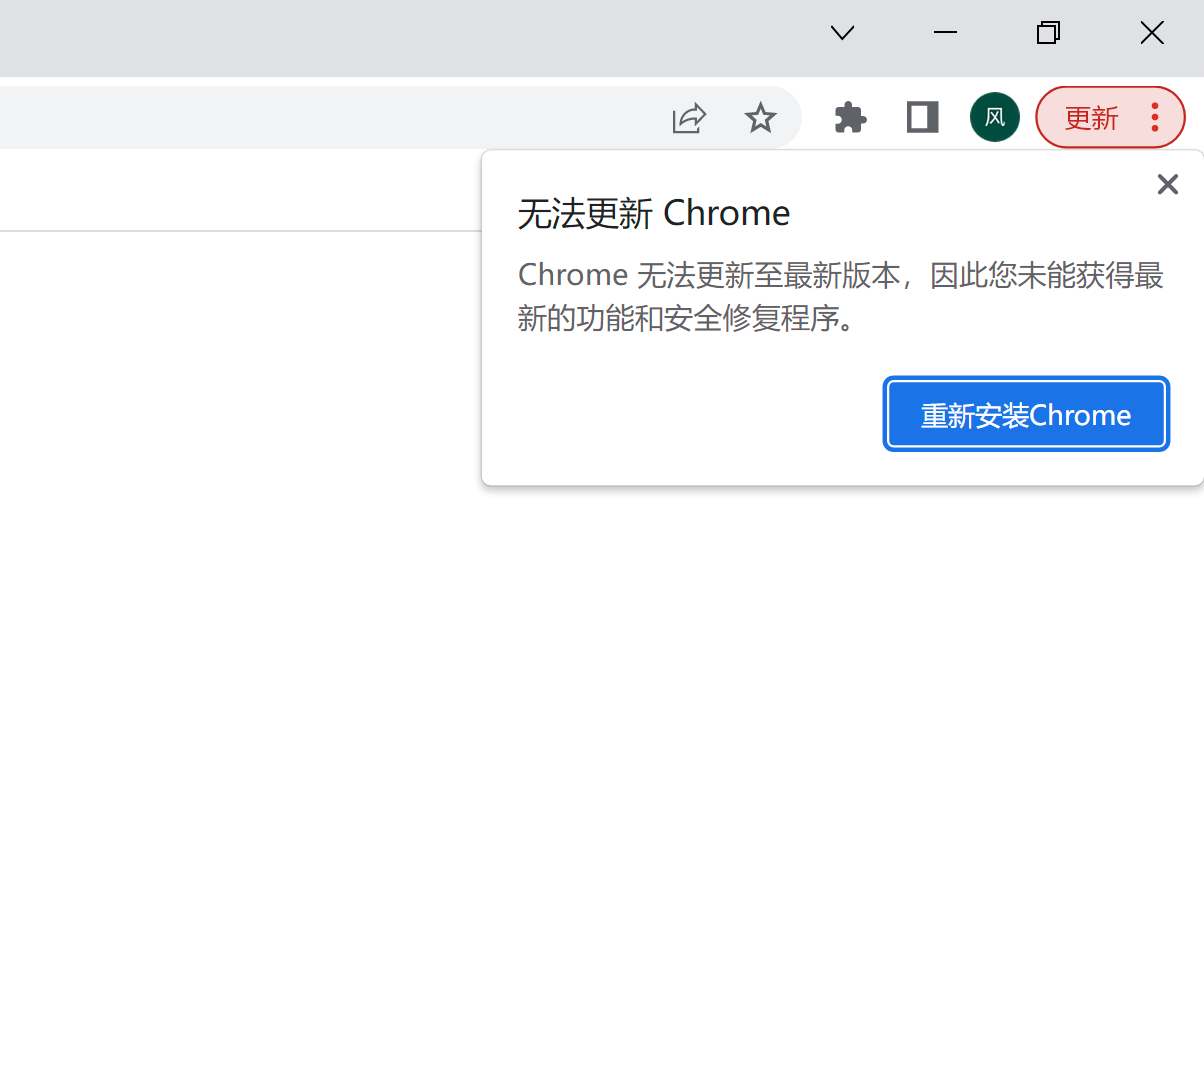Activate the share arrow in the toolbar

[x=688, y=117]
